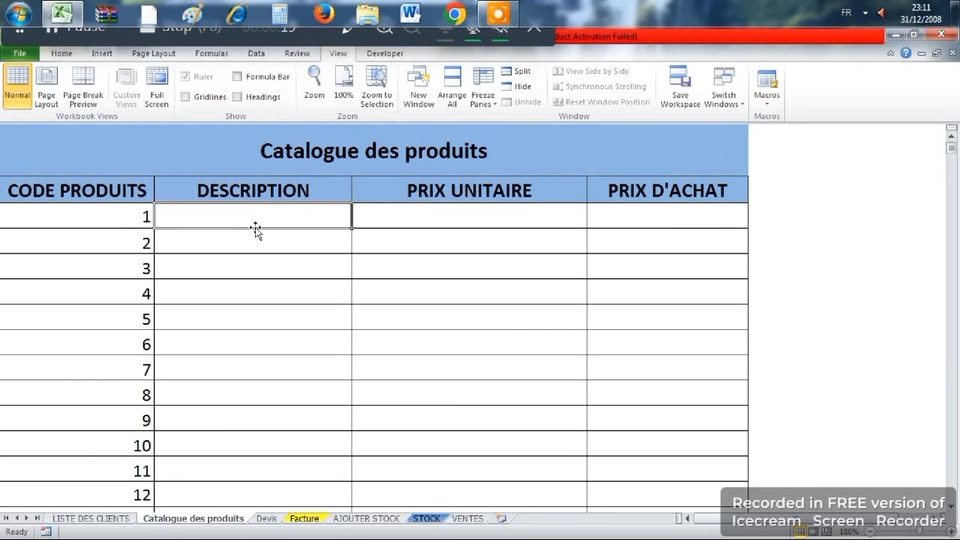
Task: Click the Catalogue des produits title
Action: (x=373, y=151)
